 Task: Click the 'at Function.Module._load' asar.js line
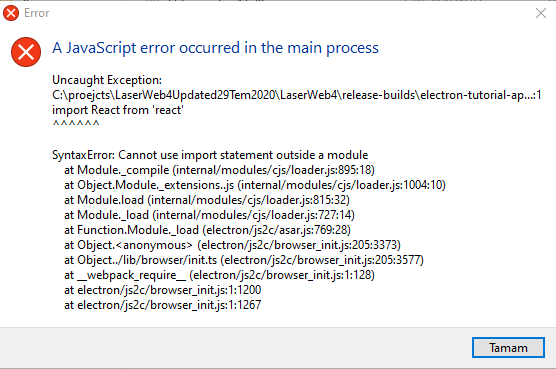coord(207,230)
